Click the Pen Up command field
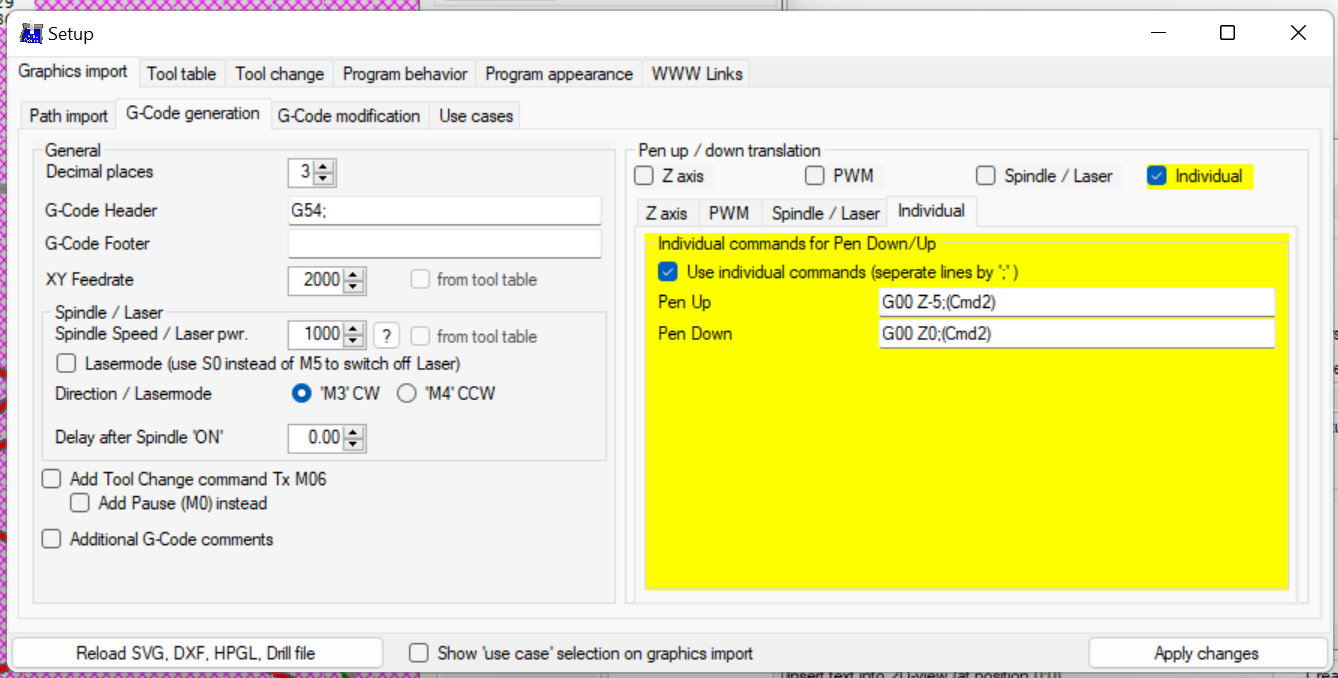Screen dimensions: 1338x678 [1075, 302]
